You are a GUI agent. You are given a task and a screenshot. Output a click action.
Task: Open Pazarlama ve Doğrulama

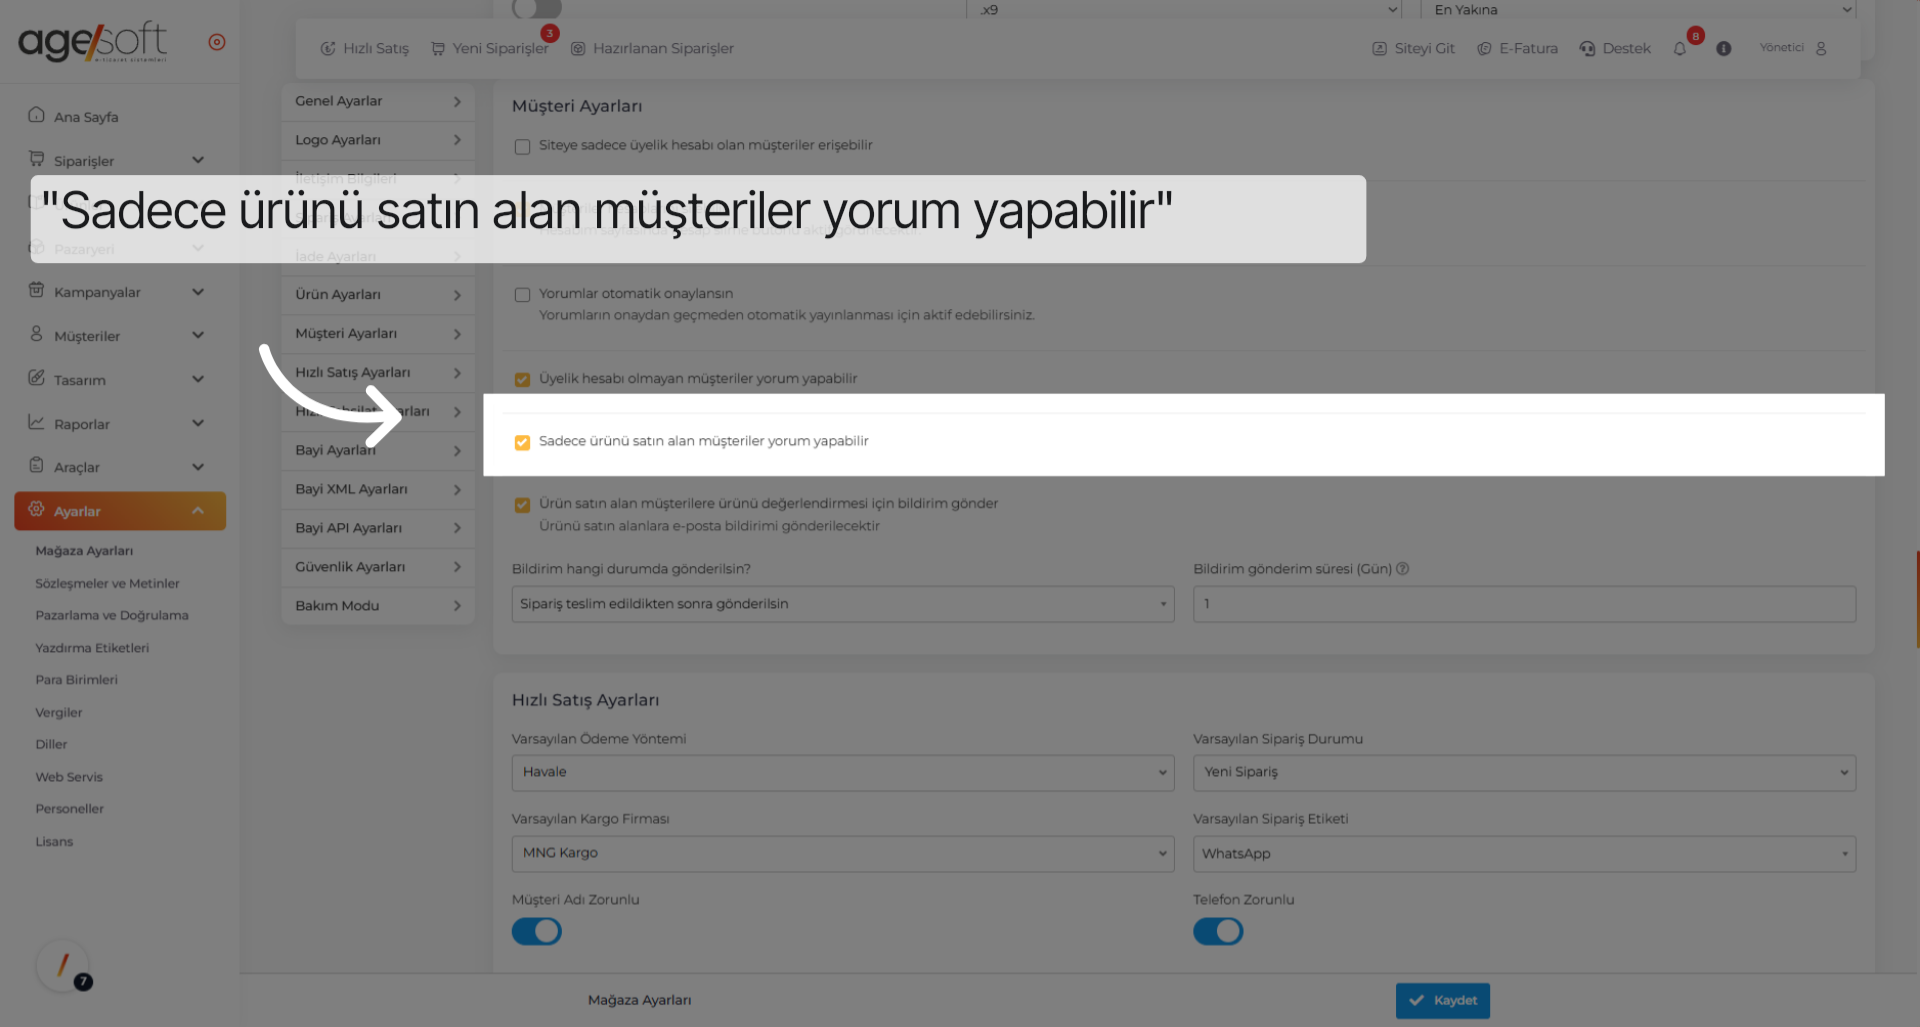point(112,615)
